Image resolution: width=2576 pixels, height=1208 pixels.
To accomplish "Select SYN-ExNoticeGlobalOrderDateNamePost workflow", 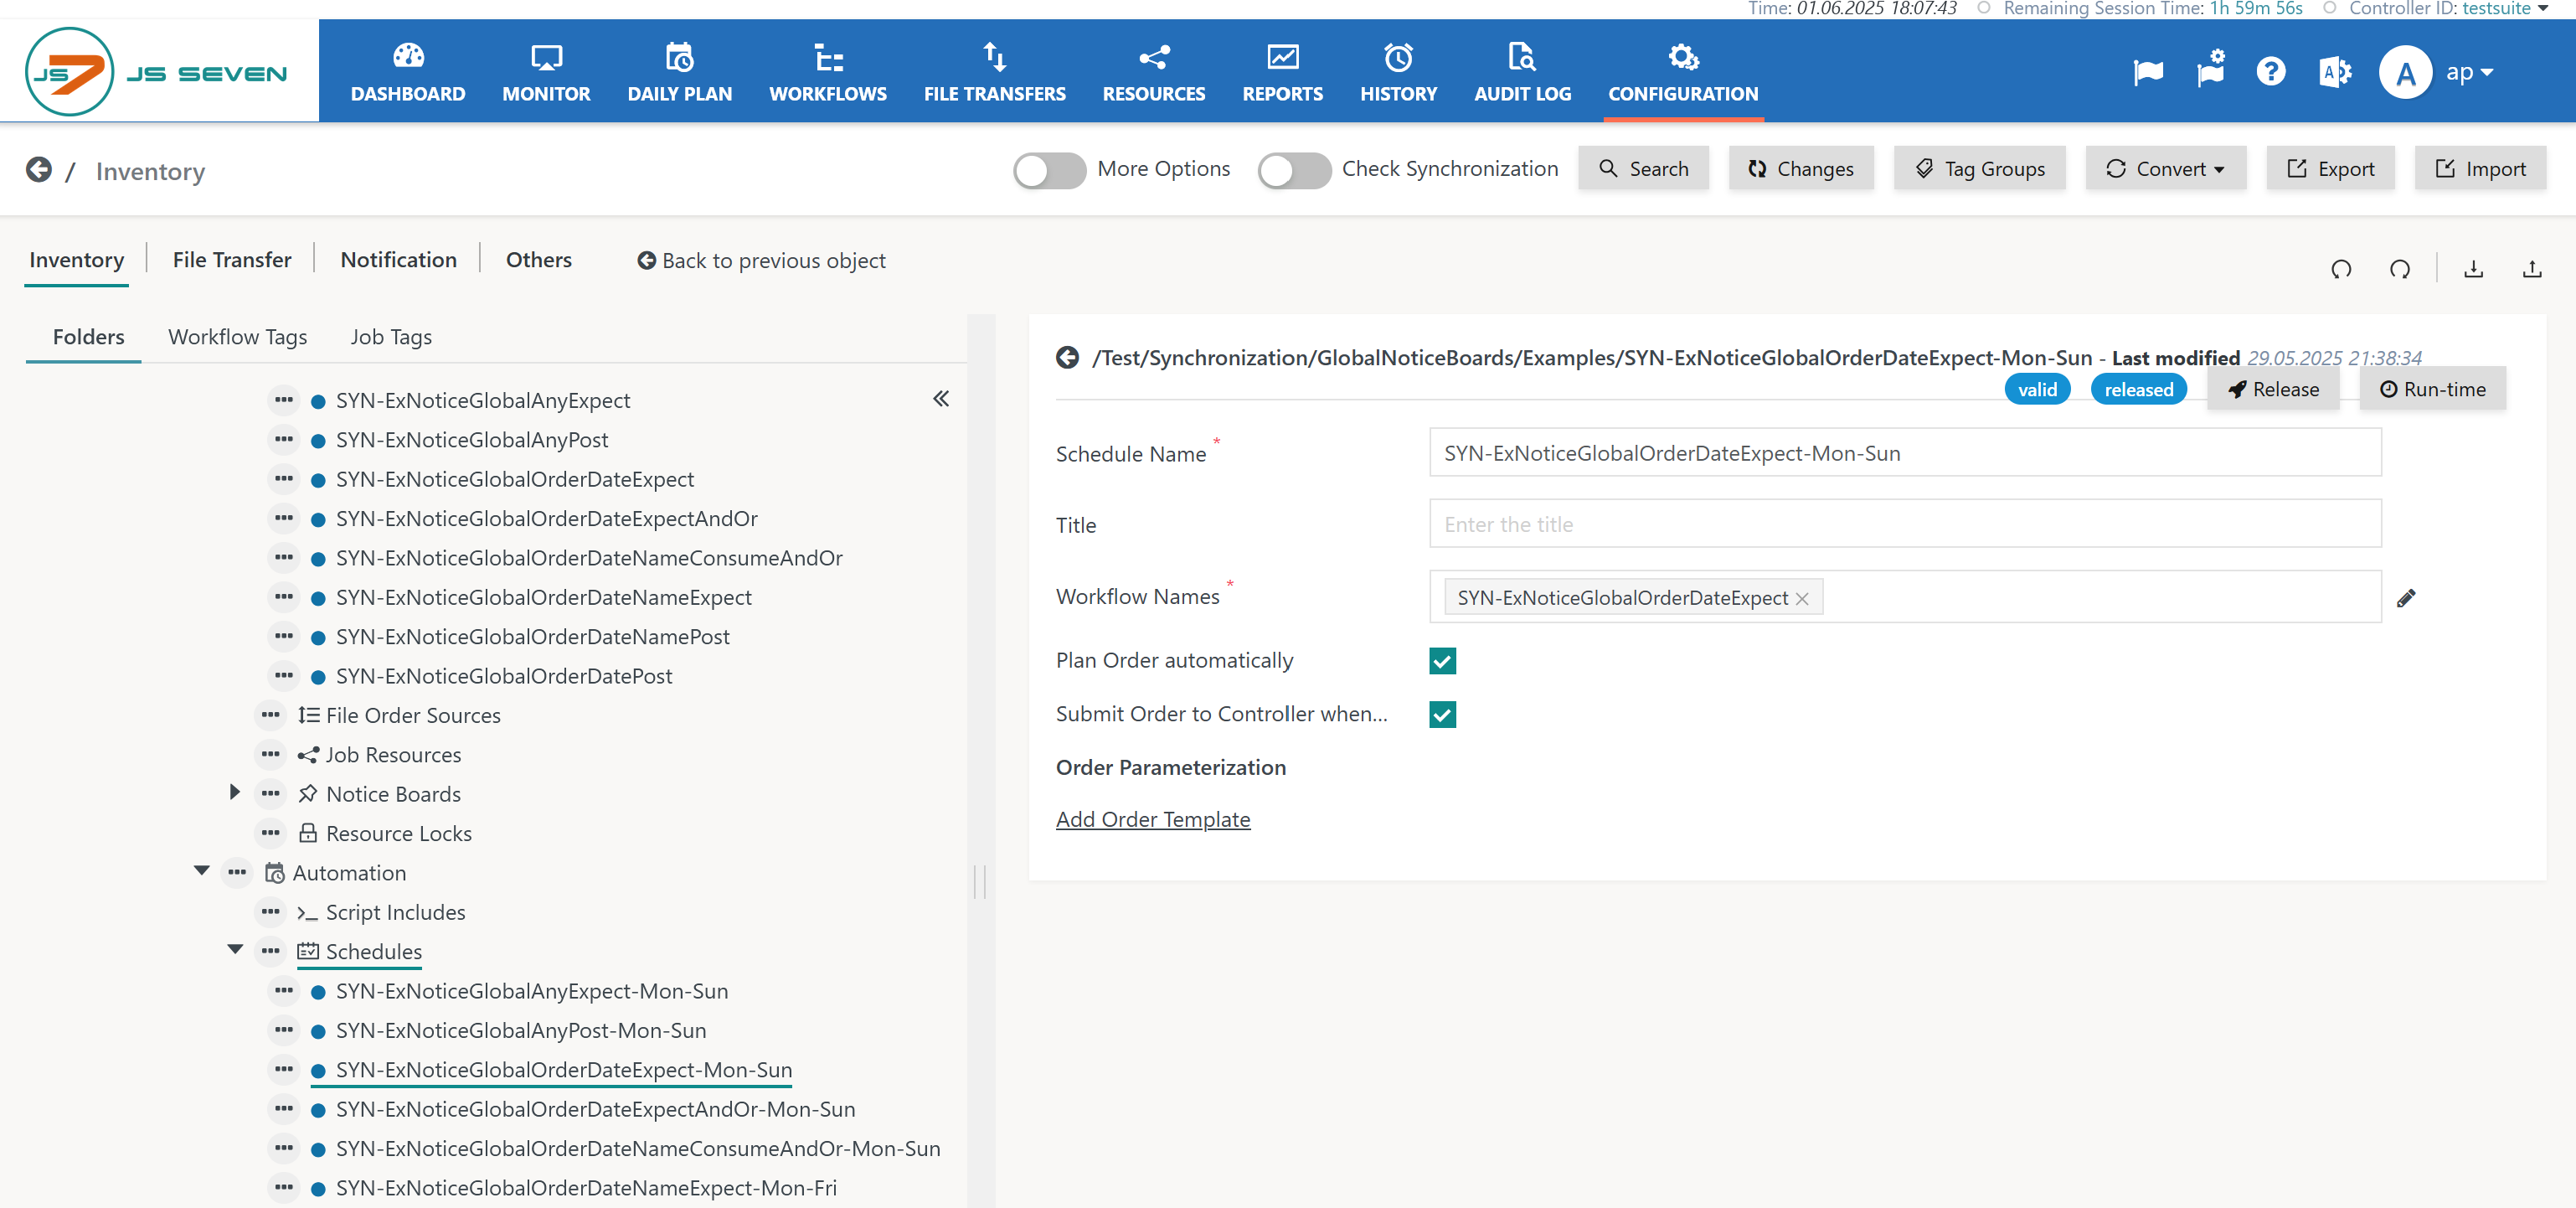I will tap(532, 637).
